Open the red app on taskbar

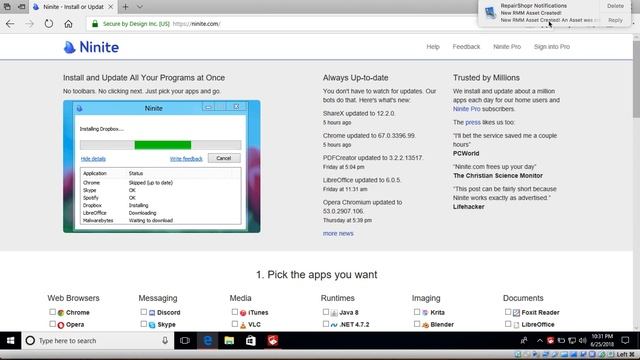[x=273, y=340]
